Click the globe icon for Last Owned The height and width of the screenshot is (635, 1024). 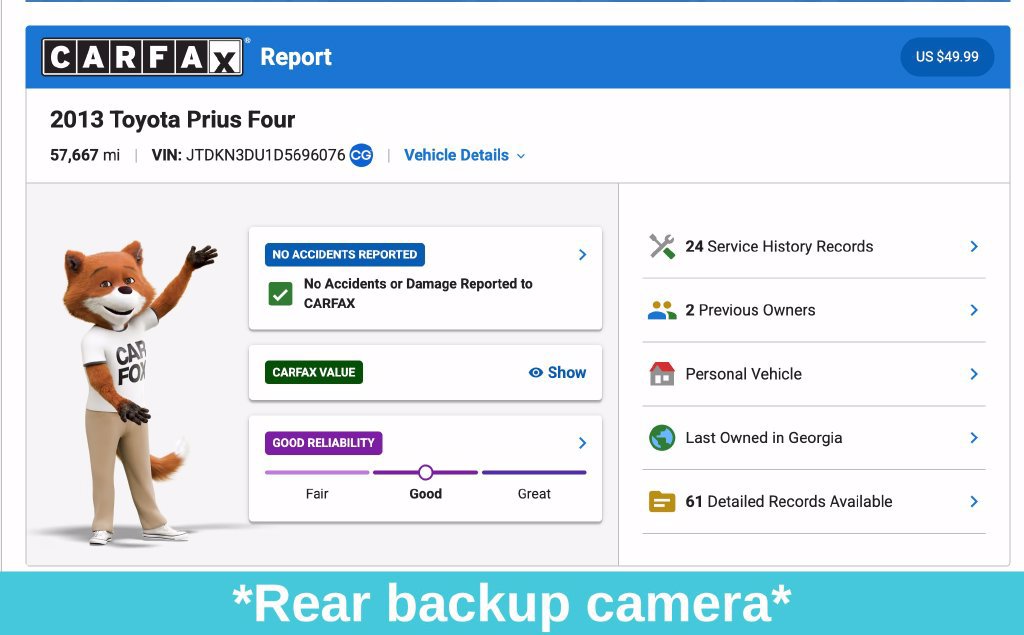click(x=662, y=438)
